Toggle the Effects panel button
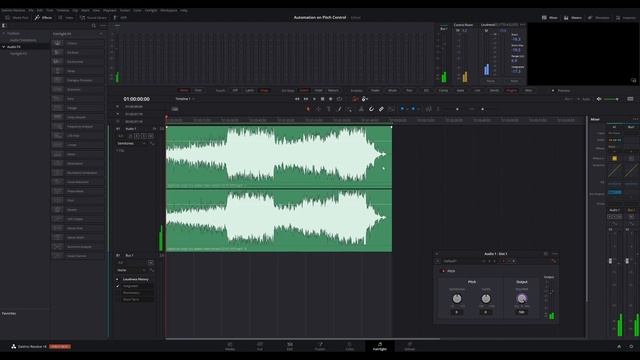Viewport: 640px width, 360px height. tap(43, 18)
